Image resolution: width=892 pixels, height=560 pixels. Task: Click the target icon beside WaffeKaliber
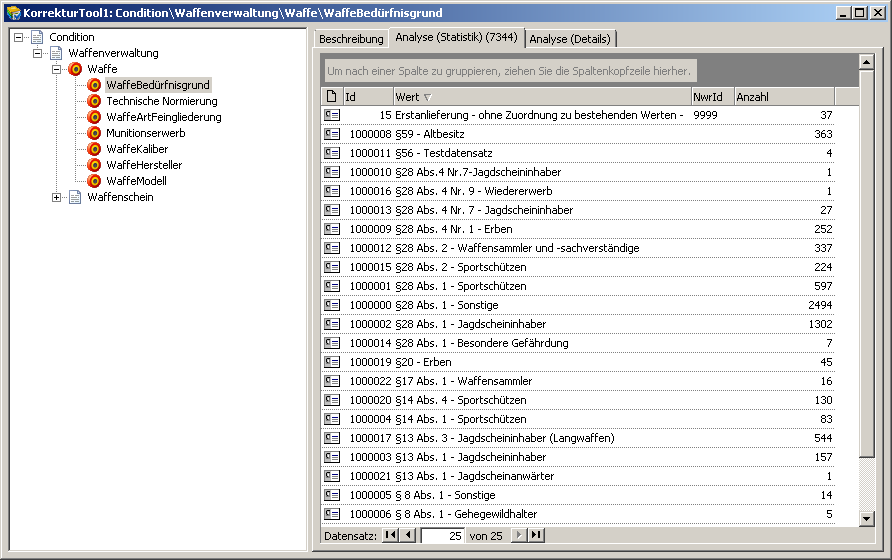(94, 149)
